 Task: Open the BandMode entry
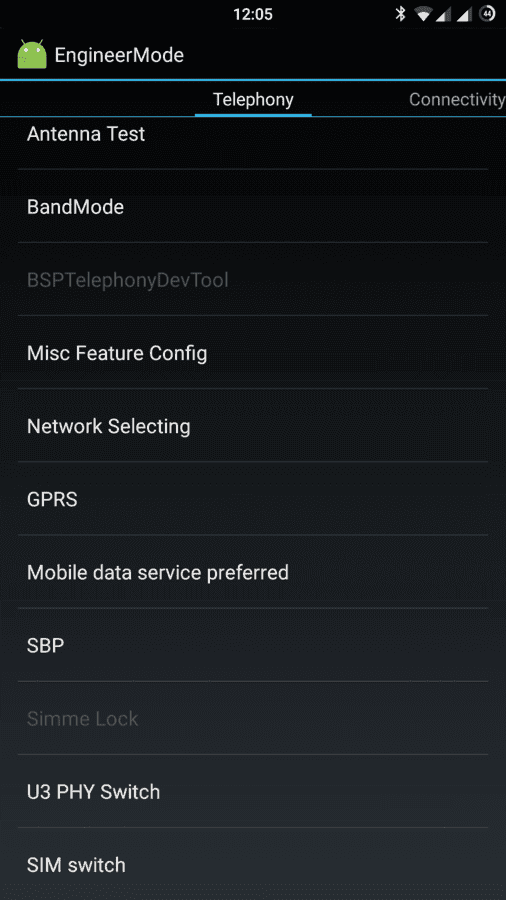pos(253,206)
